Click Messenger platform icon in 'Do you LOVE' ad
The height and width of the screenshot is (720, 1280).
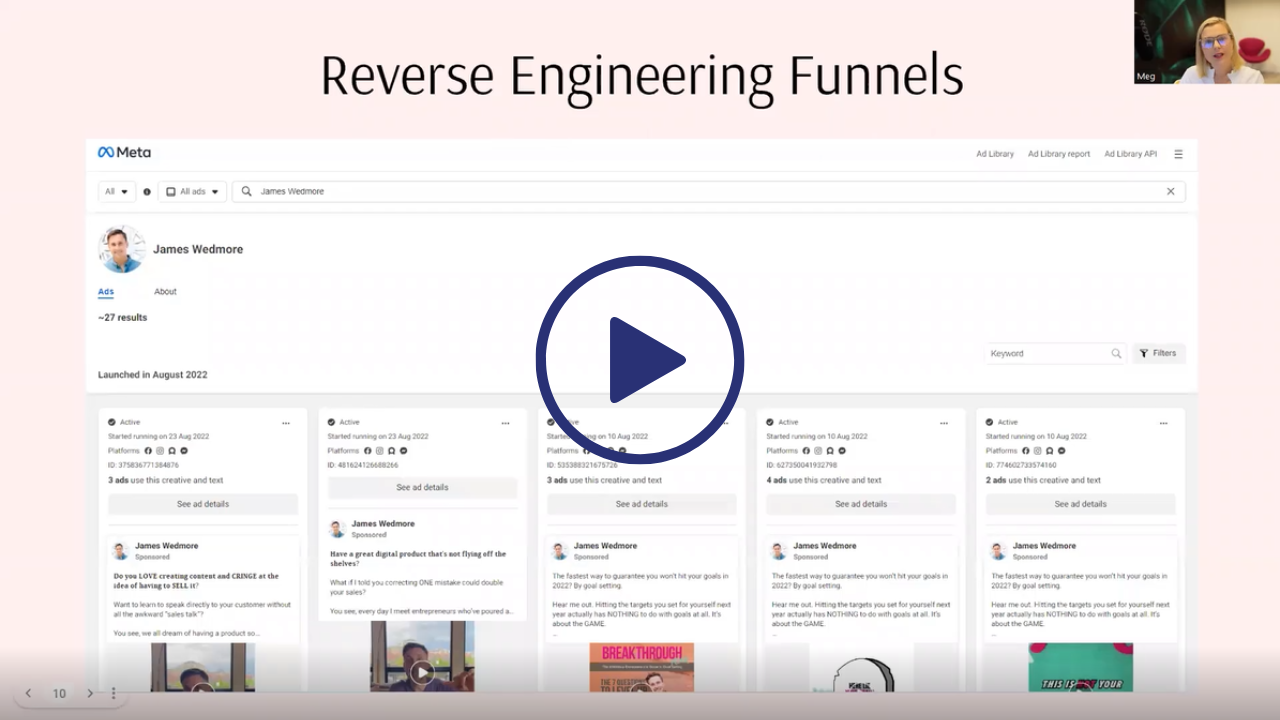click(183, 451)
